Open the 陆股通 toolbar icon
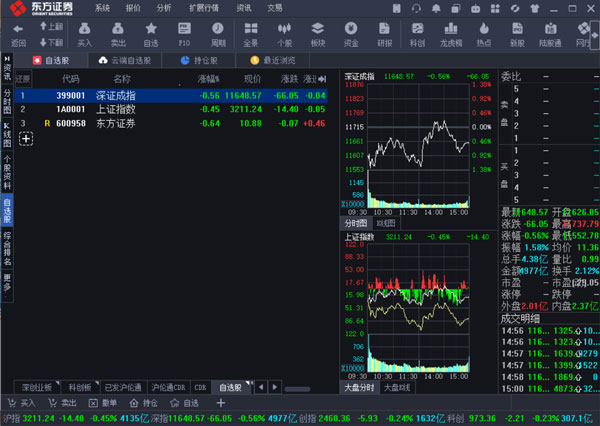 [x=550, y=29]
